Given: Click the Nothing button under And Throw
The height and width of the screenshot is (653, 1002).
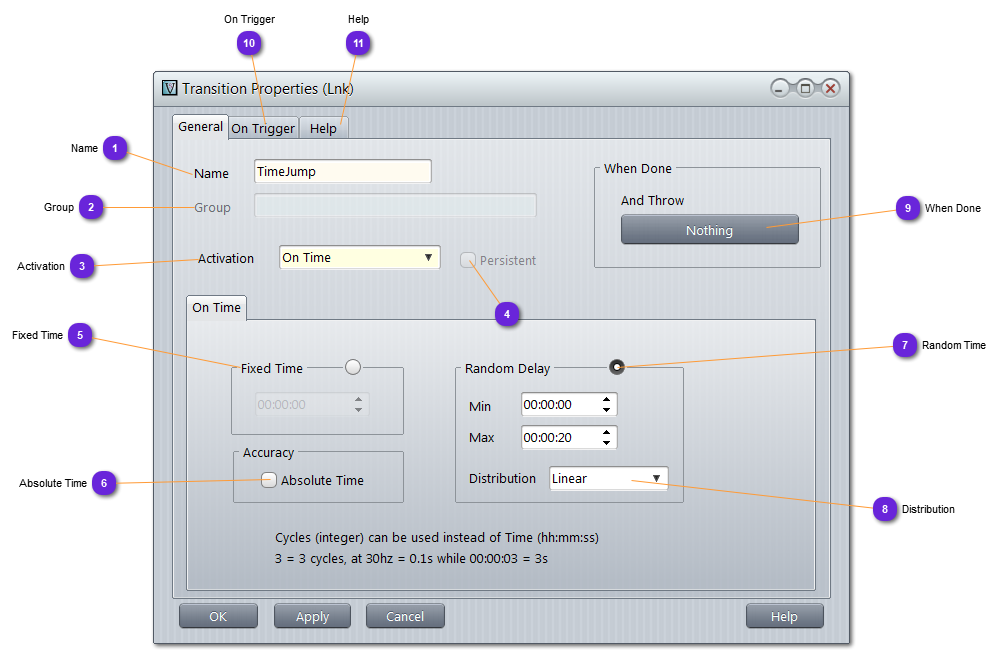Looking at the screenshot, I should pos(709,230).
